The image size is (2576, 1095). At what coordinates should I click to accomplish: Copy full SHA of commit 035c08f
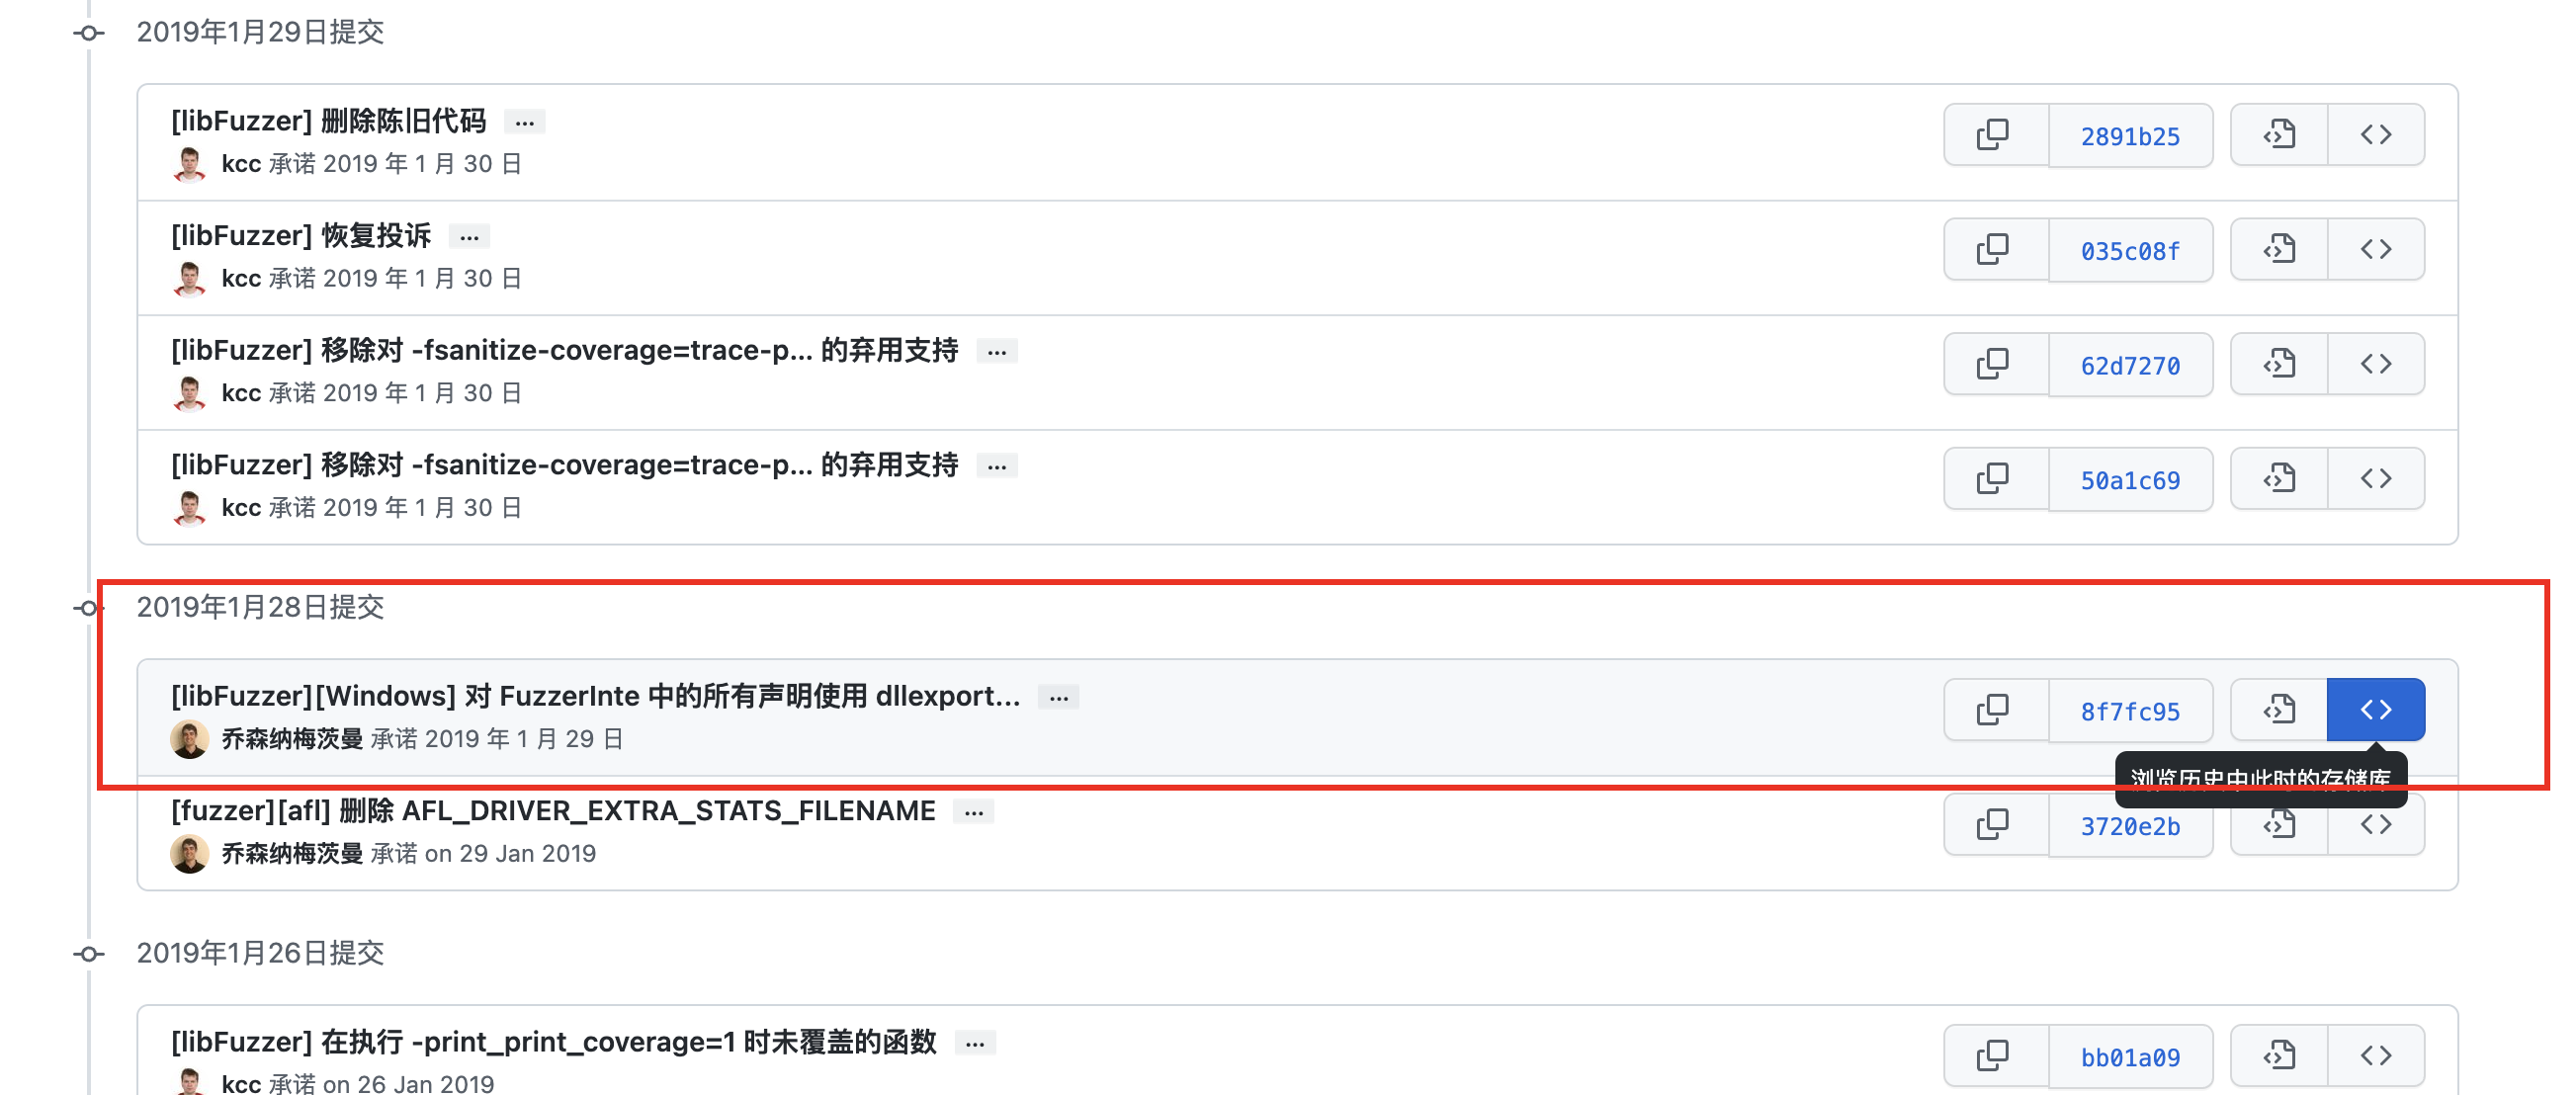point(1994,249)
